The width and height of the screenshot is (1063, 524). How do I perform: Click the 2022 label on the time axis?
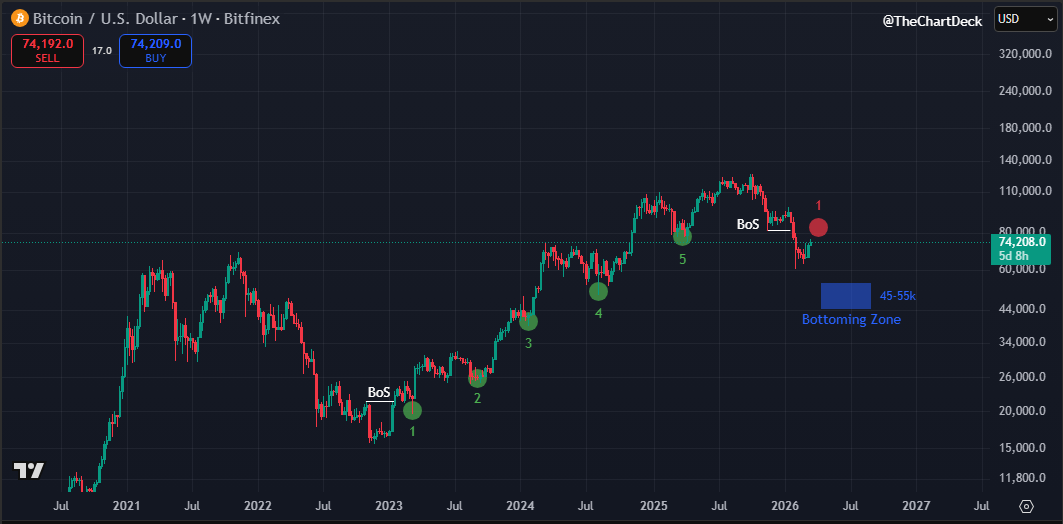(x=258, y=506)
